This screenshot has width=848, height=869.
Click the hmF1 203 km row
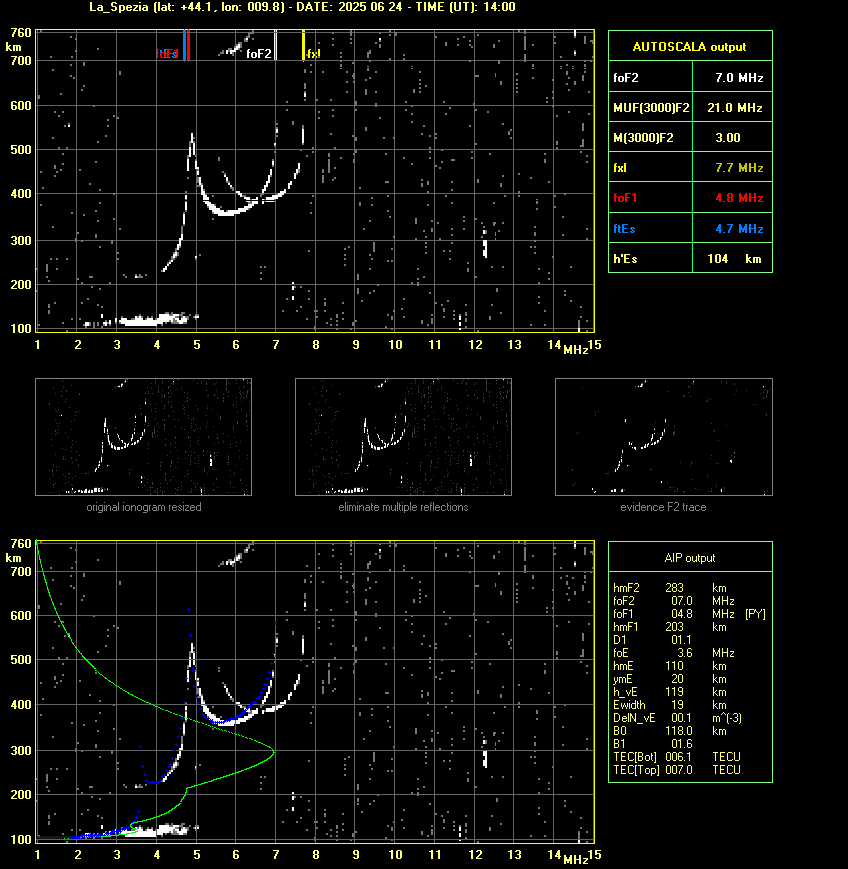coord(670,627)
